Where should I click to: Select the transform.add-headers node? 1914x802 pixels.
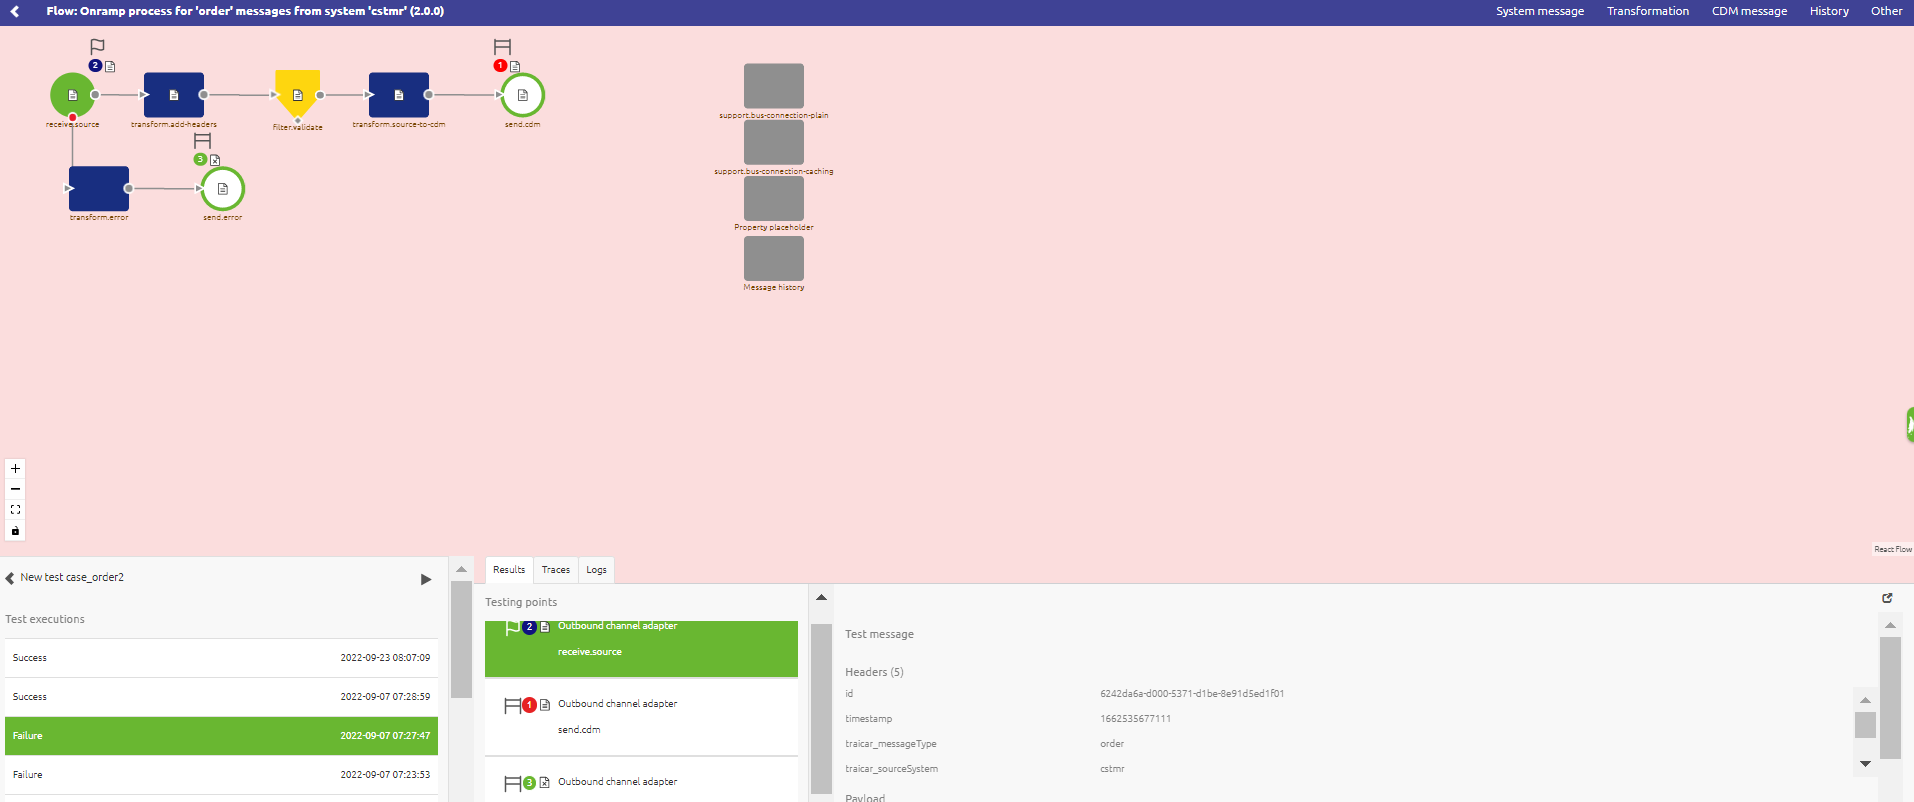[174, 95]
